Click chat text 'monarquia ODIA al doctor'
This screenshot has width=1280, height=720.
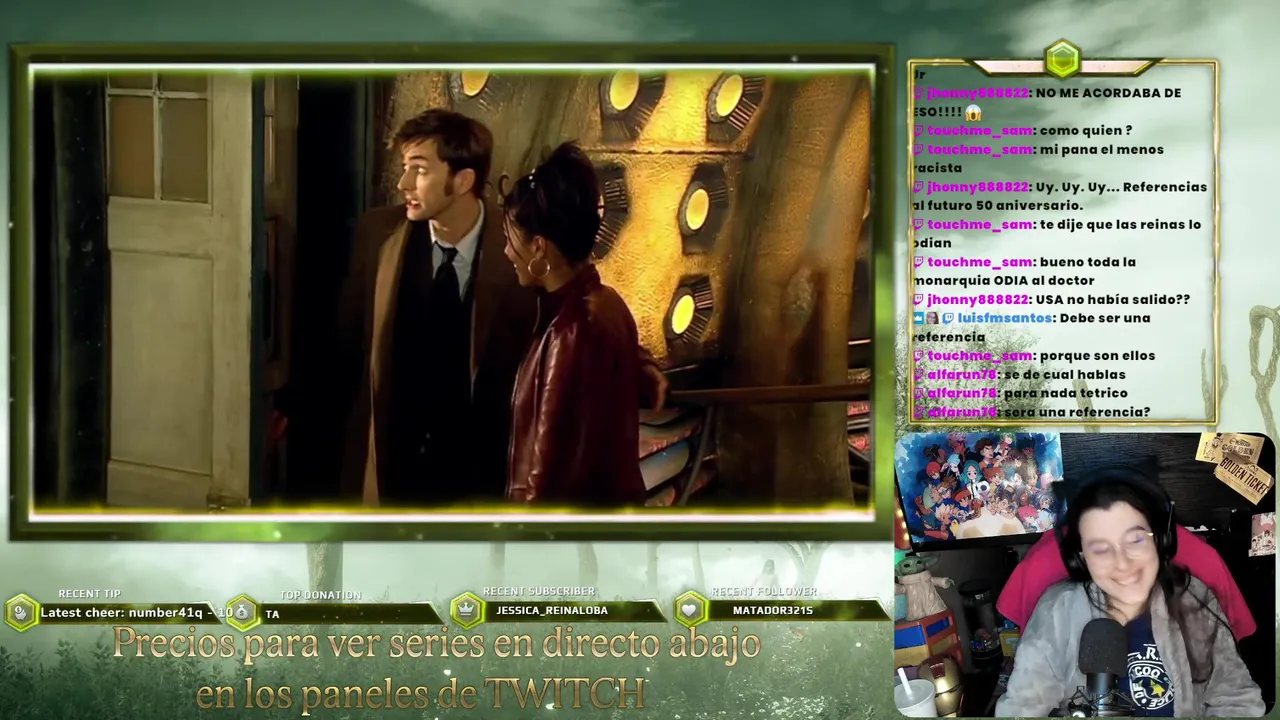pos(1003,281)
